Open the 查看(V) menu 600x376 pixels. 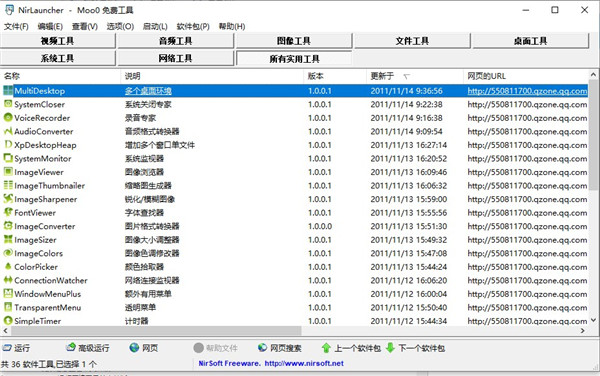[x=85, y=26]
